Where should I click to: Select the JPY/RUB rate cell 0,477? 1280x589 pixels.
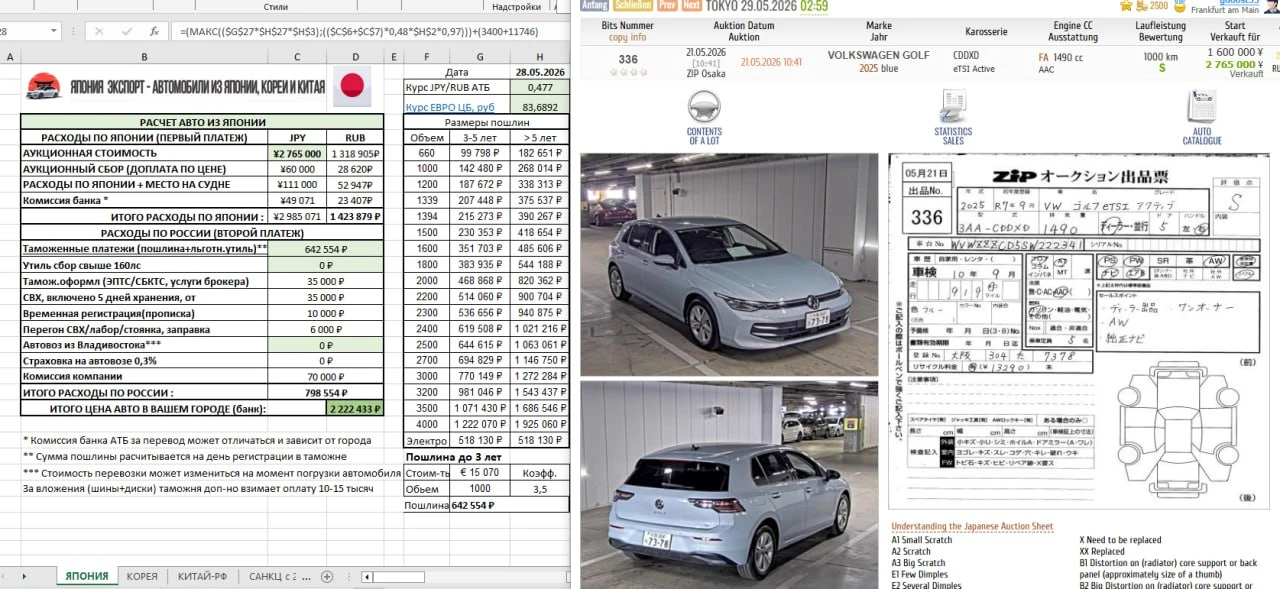click(x=540, y=88)
